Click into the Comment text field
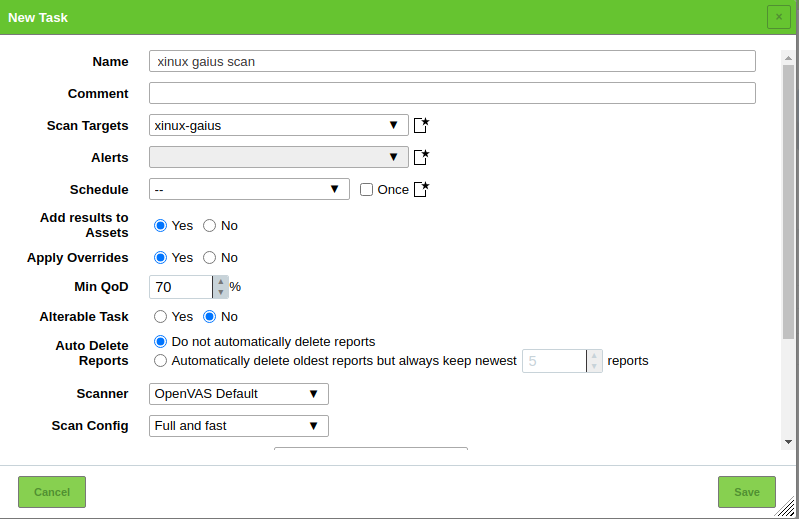This screenshot has height=519, width=799. point(451,93)
